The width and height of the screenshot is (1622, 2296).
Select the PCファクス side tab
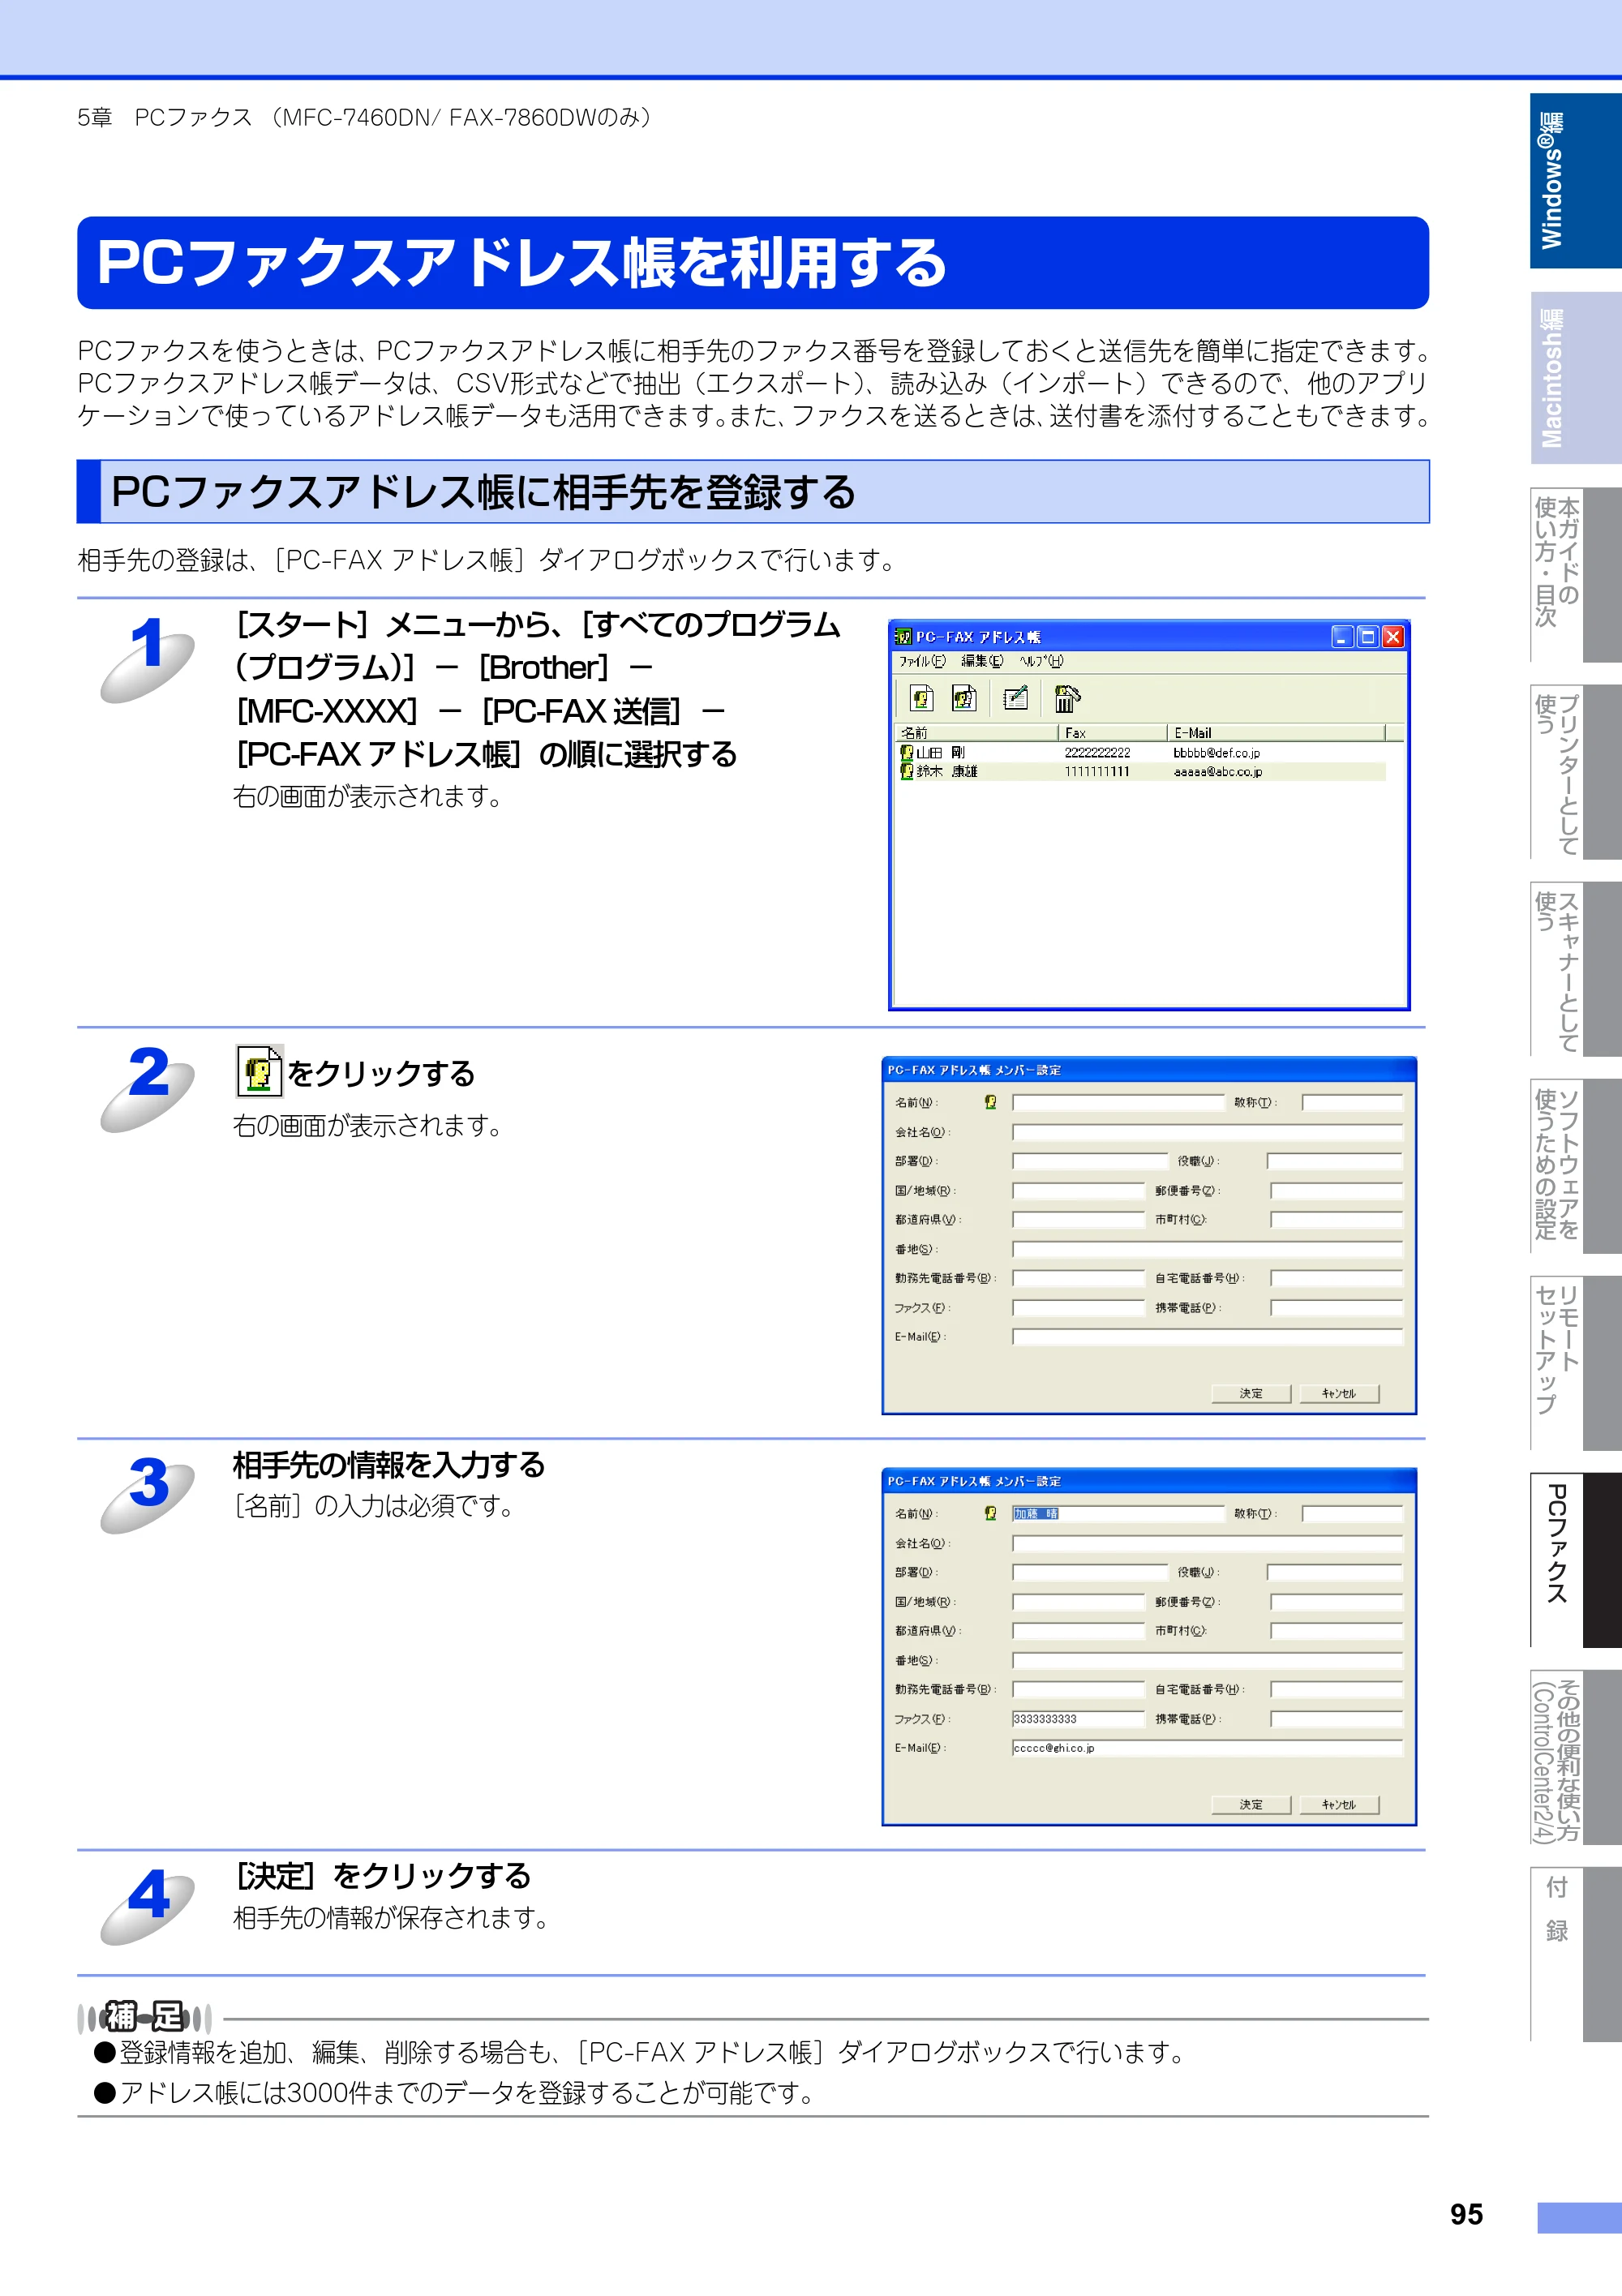(1575, 1560)
